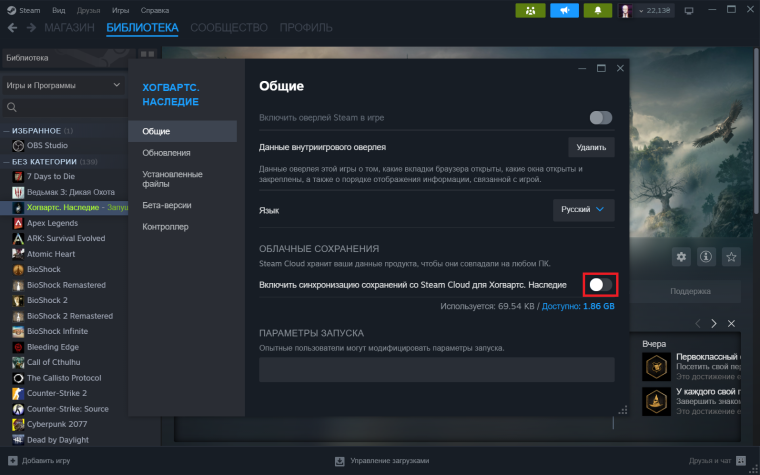Click the Библиотека home button
The image size is (760, 475).
[x=69, y=58]
